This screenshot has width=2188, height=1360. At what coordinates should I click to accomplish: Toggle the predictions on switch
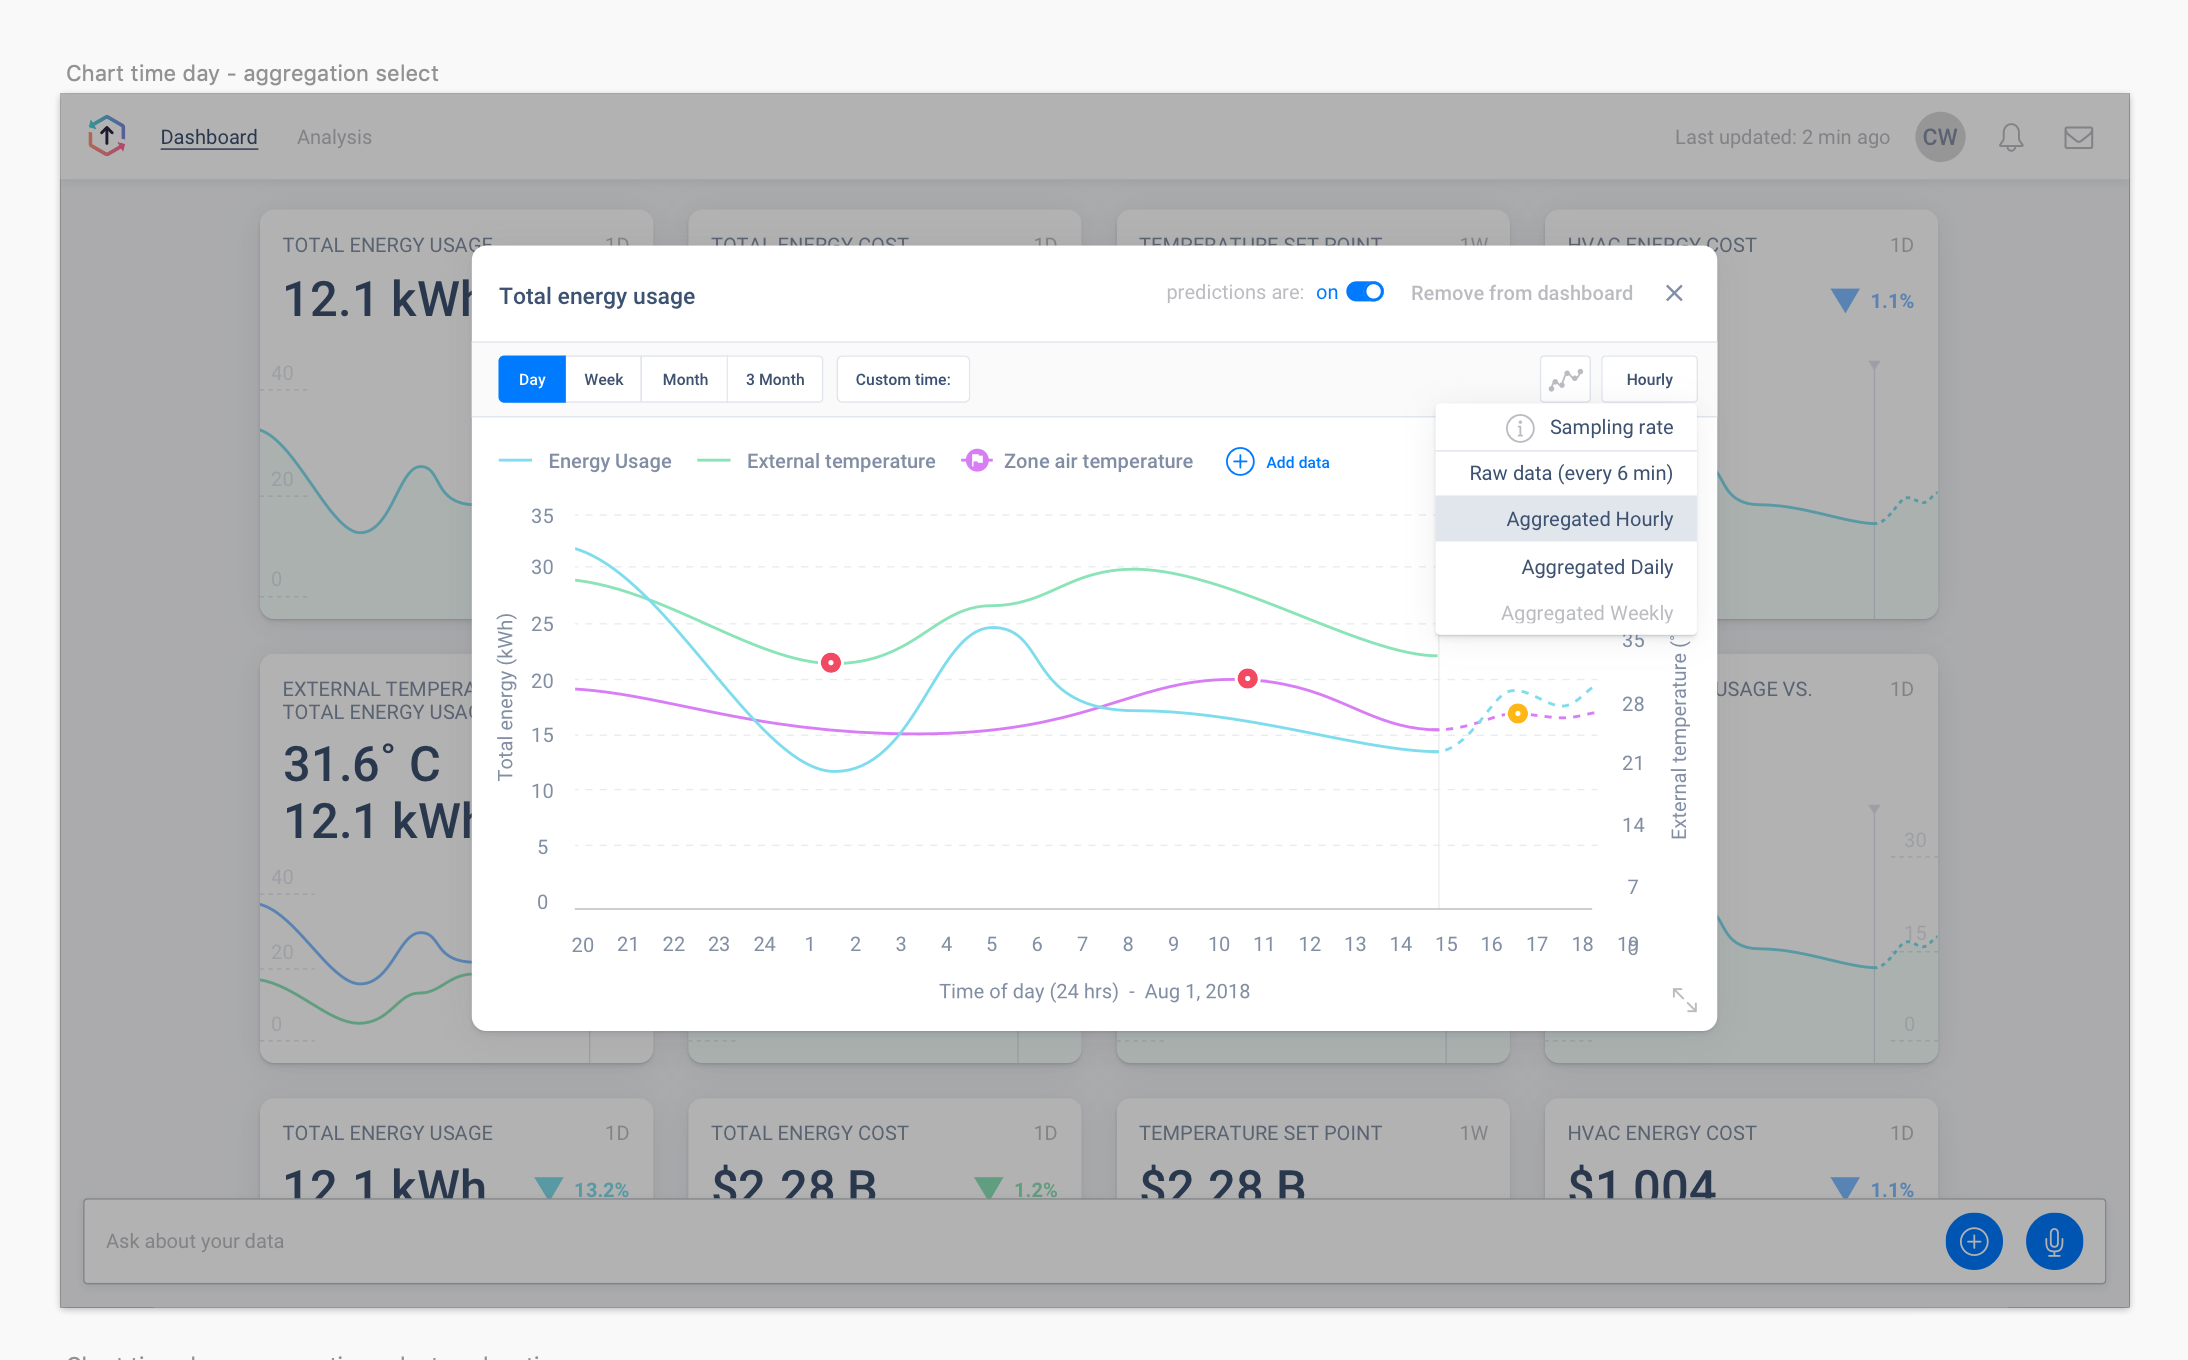(x=1365, y=292)
